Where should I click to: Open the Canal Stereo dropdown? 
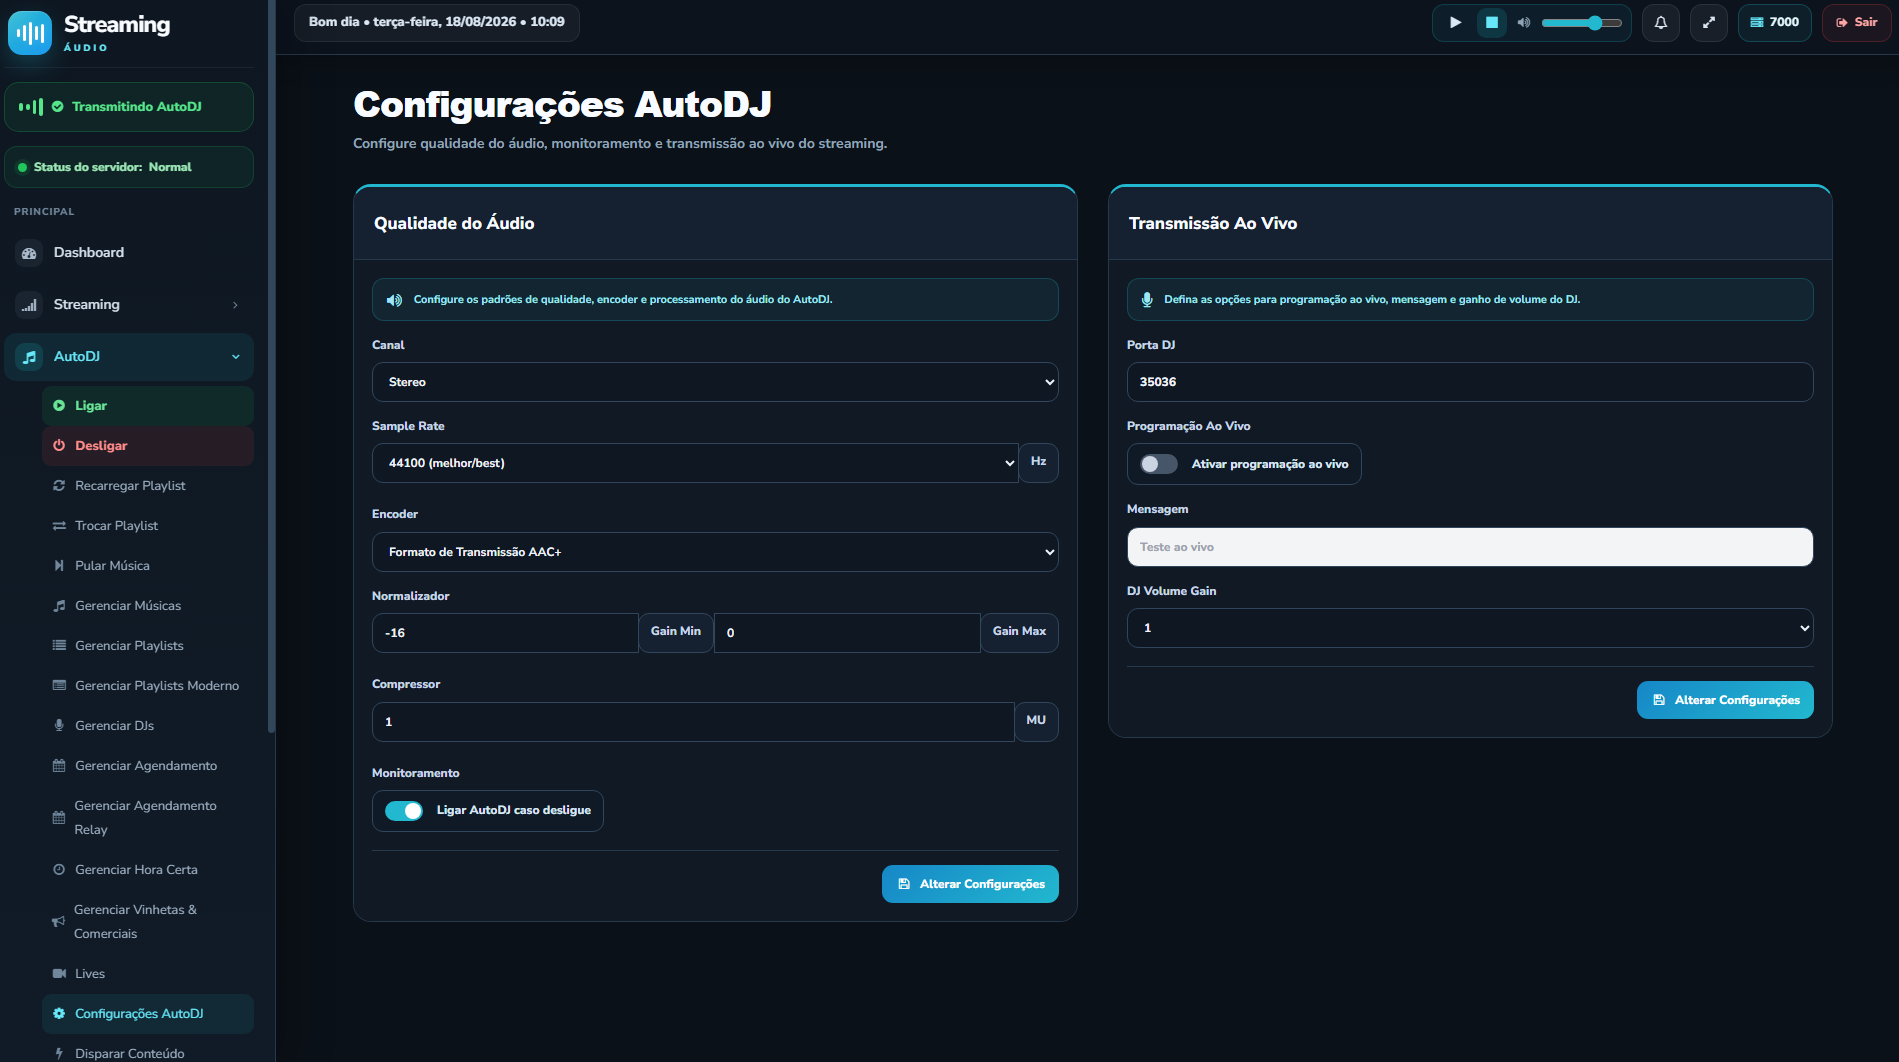click(x=715, y=382)
